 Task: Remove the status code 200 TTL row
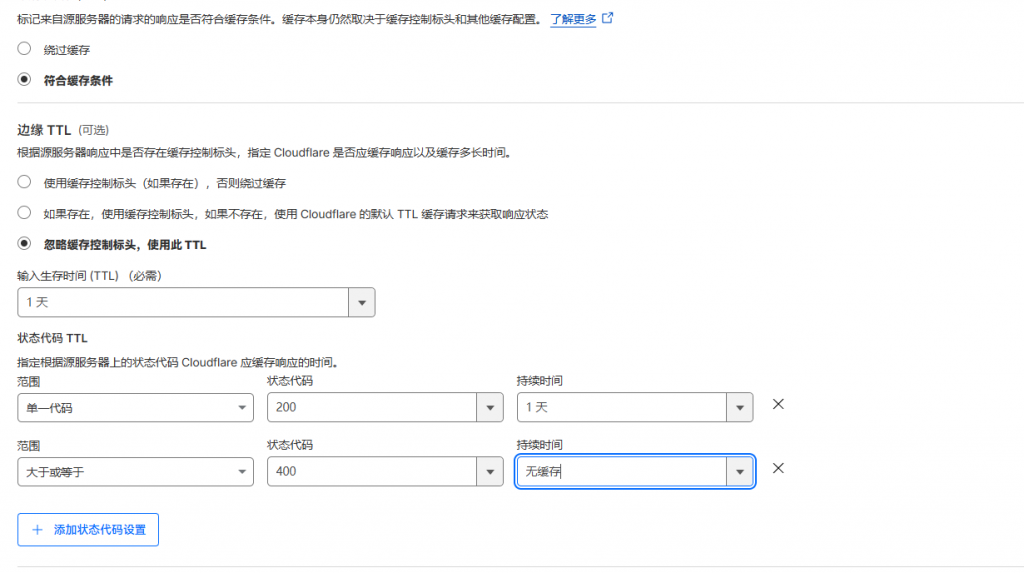pos(778,405)
